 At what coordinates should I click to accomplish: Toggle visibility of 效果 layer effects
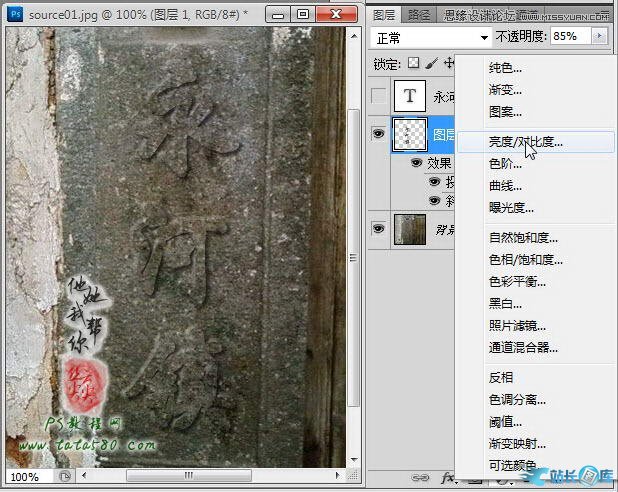[x=417, y=162]
